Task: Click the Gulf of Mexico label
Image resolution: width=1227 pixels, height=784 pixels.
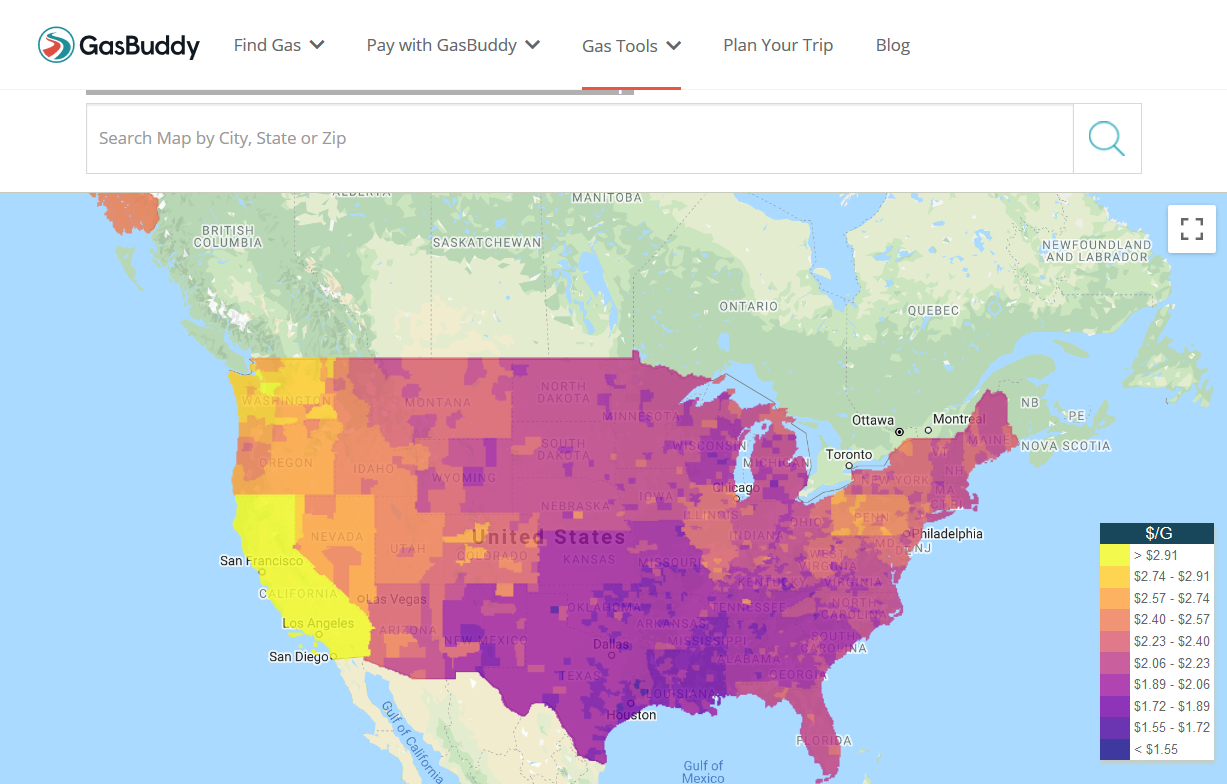Action: [x=703, y=770]
